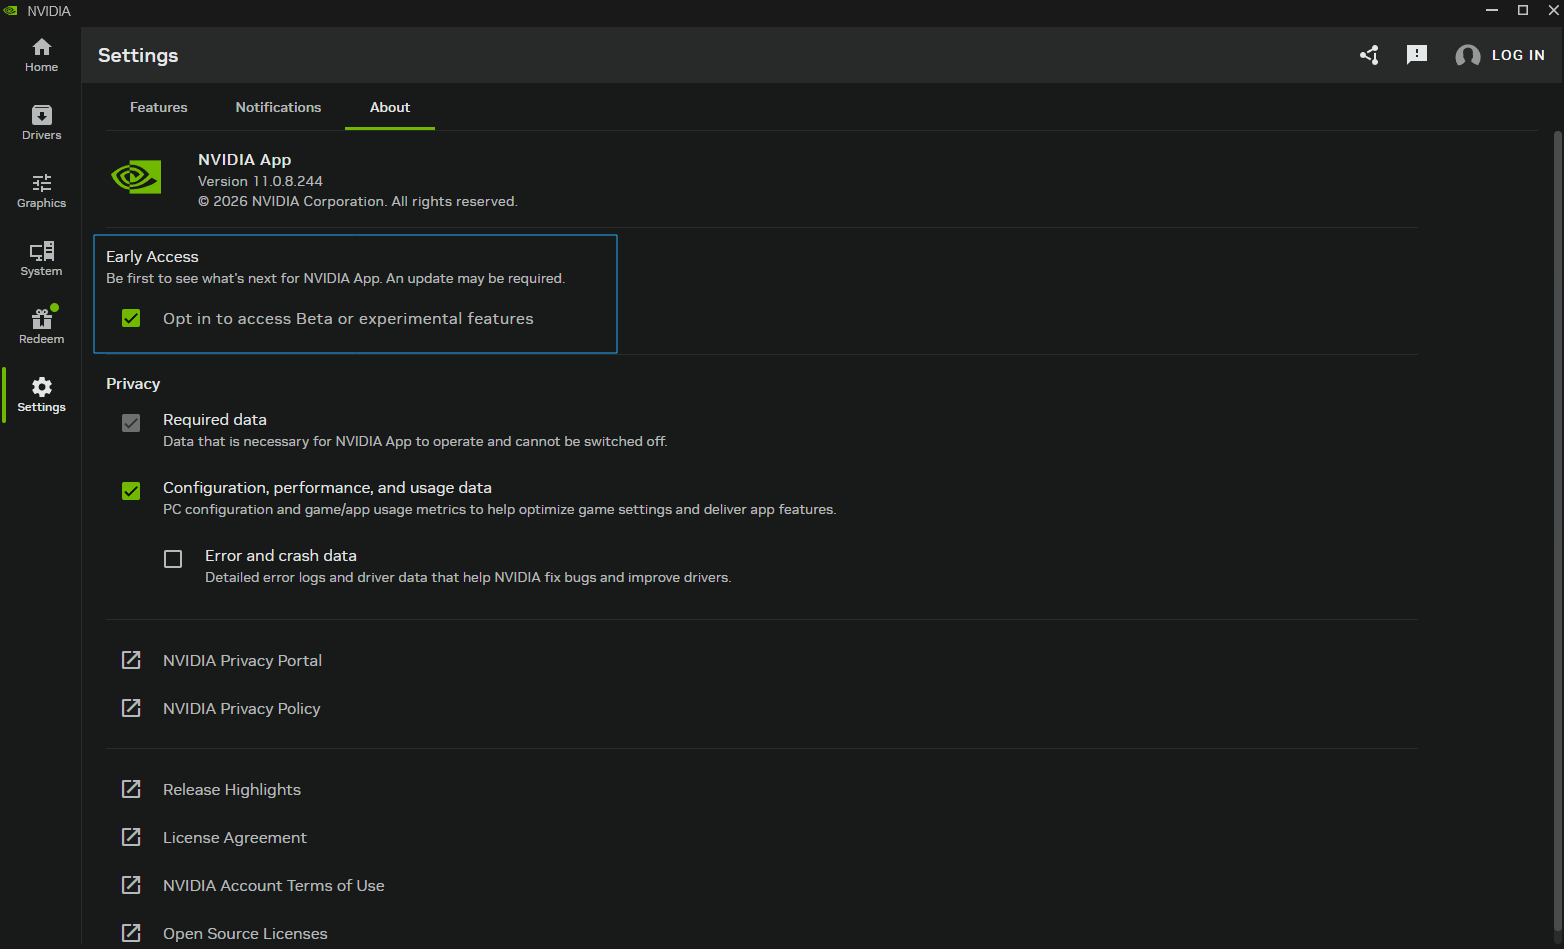
Task: Click the share icon in header
Action: pyautogui.click(x=1369, y=55)
